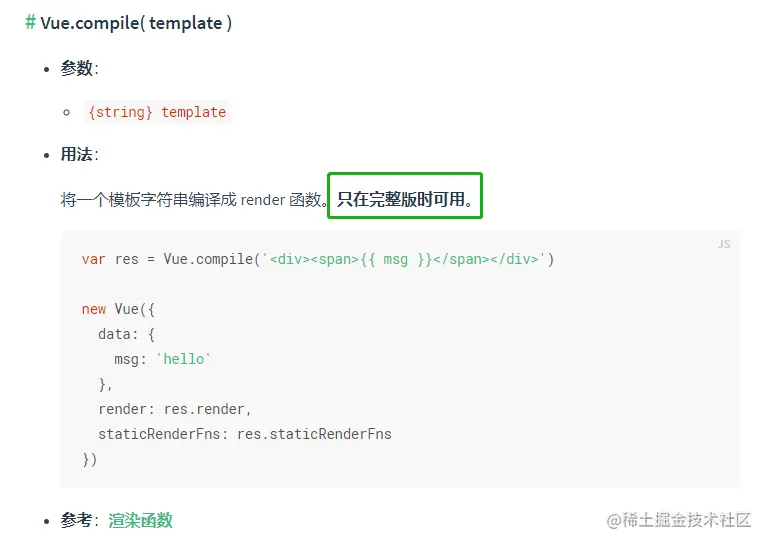Click the 用法 bullet label
Viewport: 768px width, 546px height.
point(76,154)
